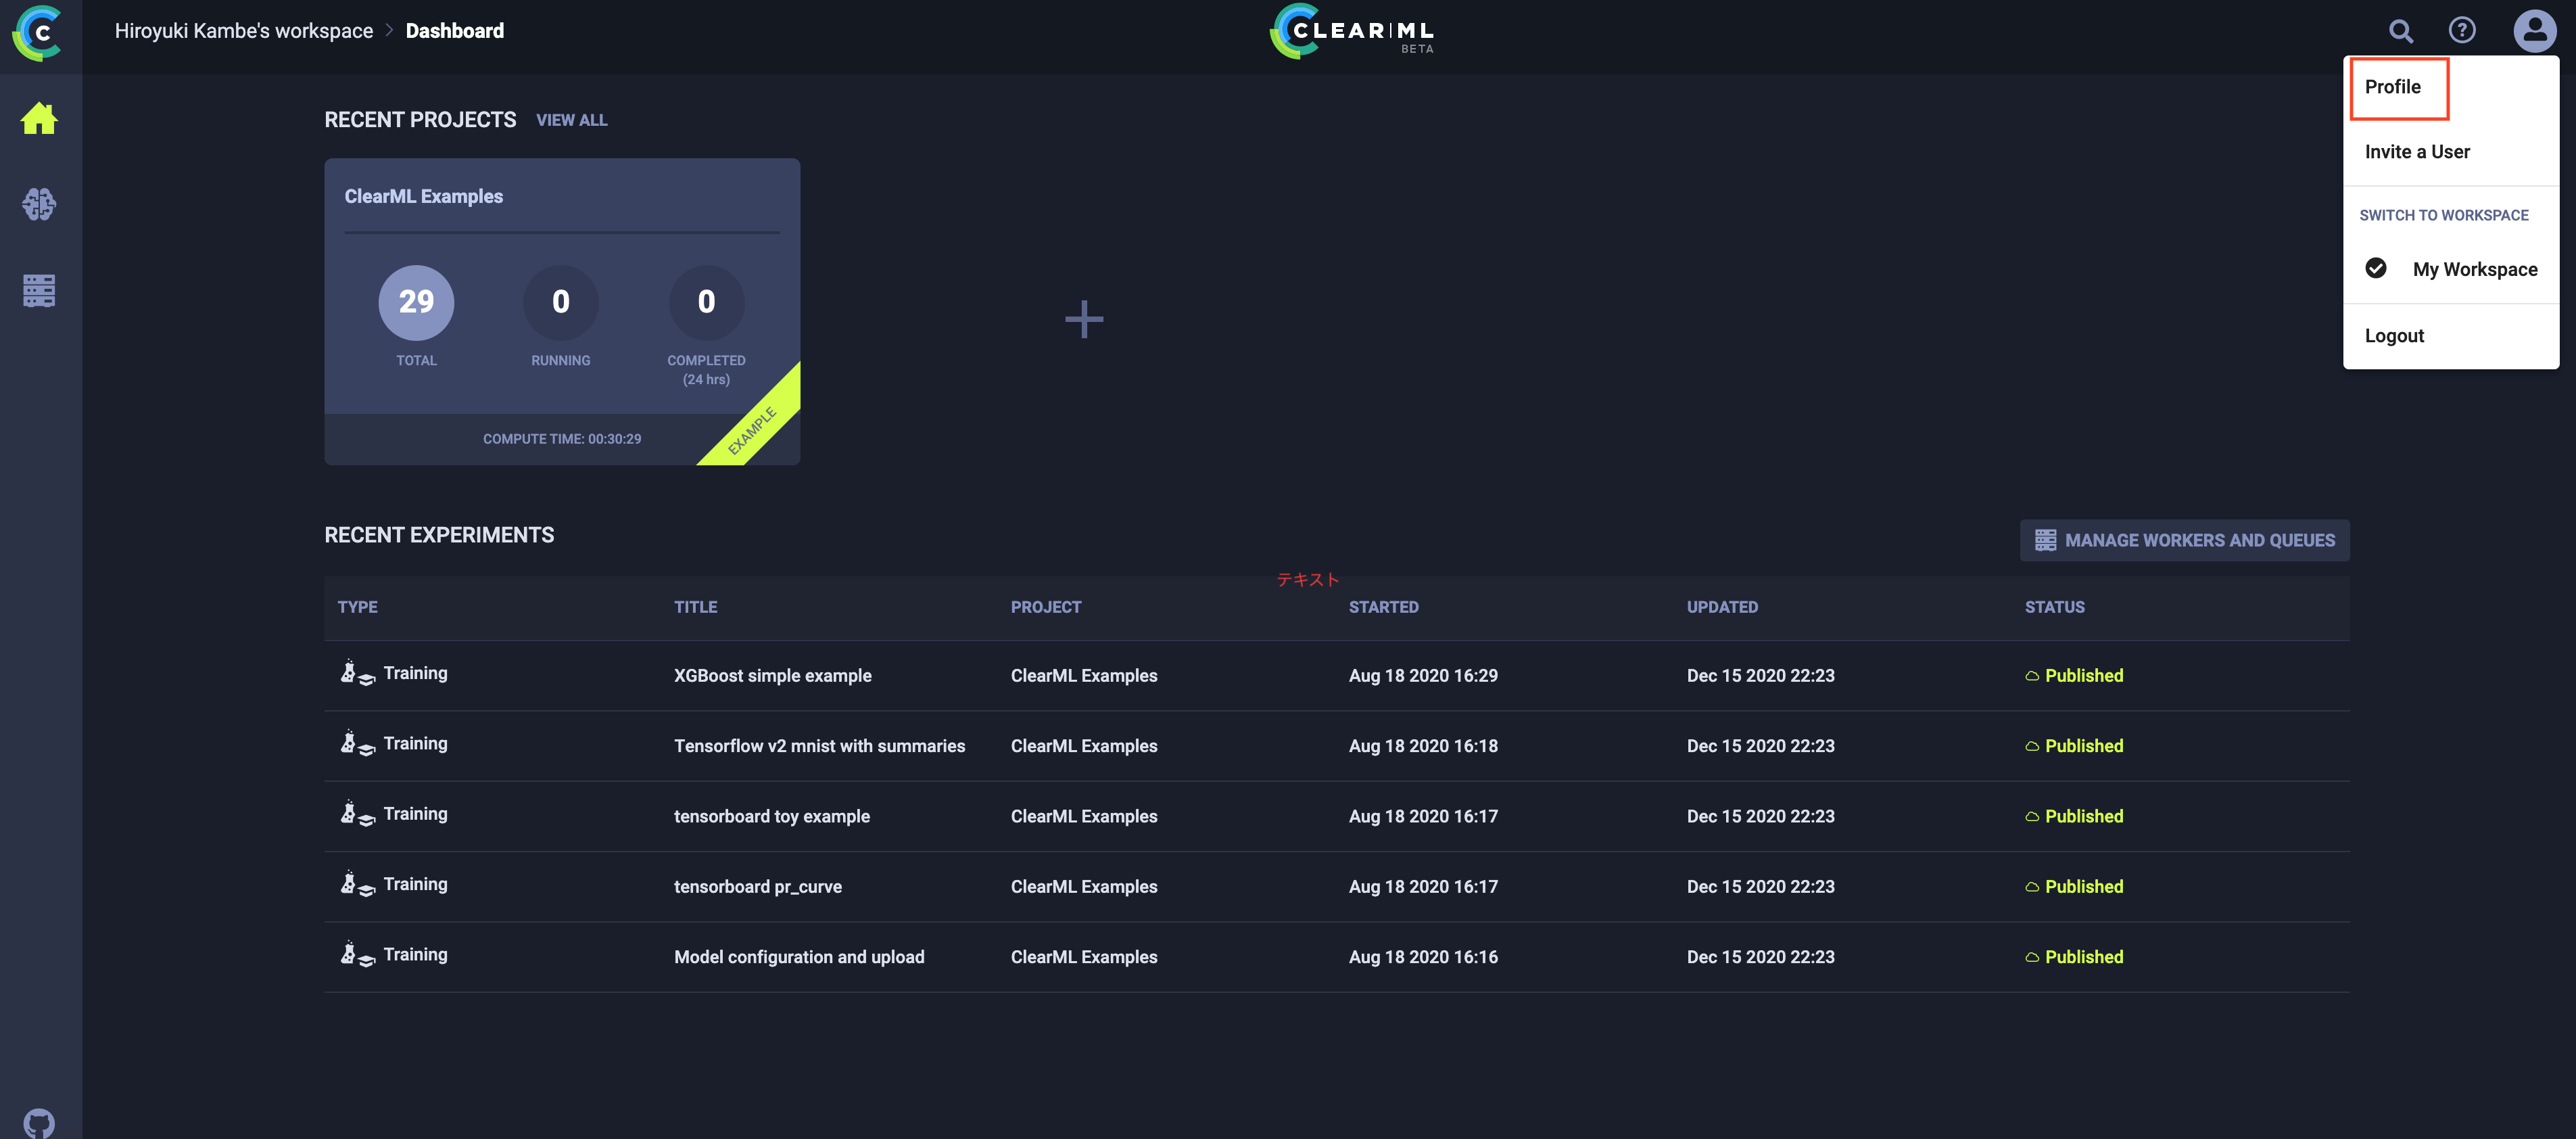
Task: Open Hiroyuki Kambe's workspace breadcrumb
Action: pyautogui.click(x=243, y=31)
